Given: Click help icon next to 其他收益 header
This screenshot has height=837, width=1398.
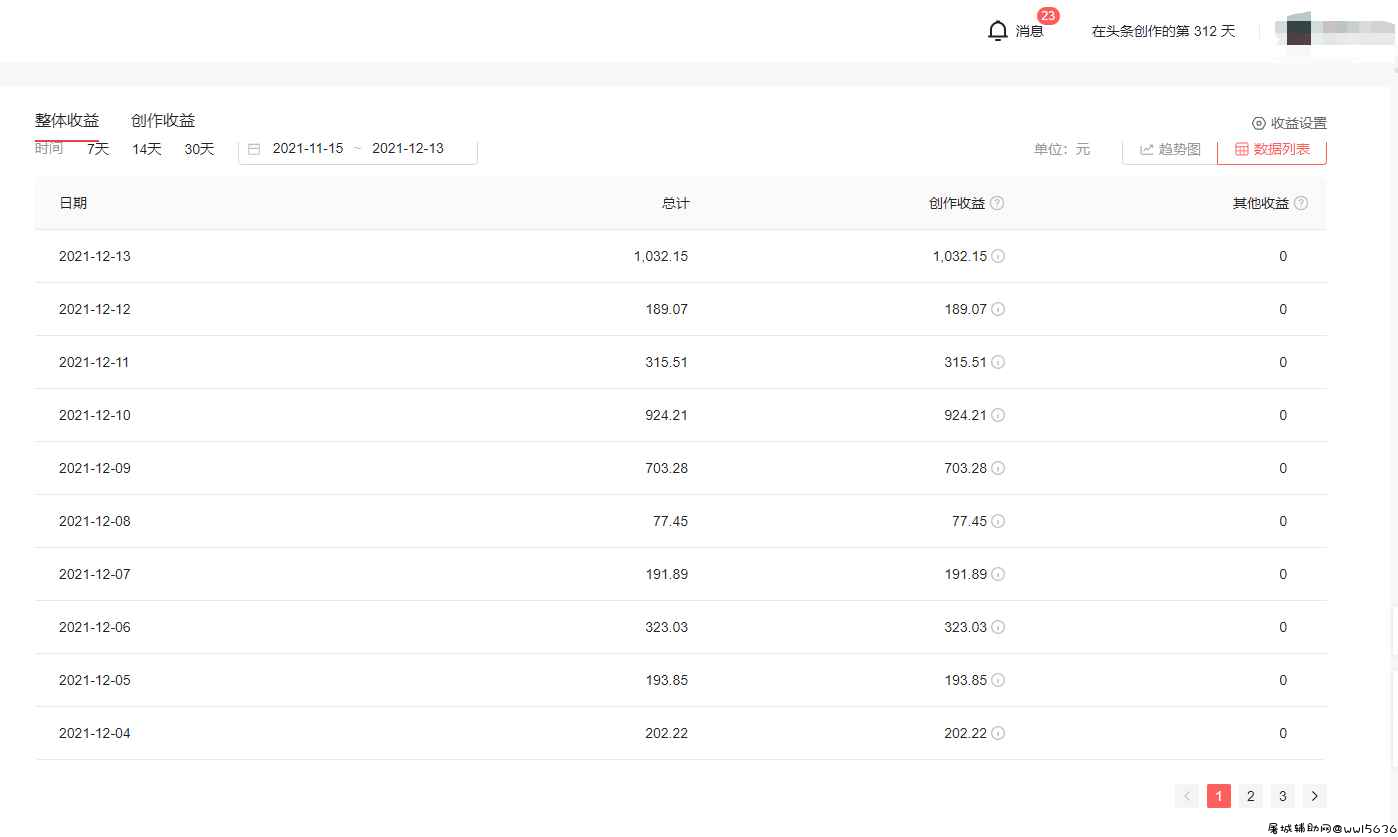Looking at the screenshot, I should click(1301, 203).
